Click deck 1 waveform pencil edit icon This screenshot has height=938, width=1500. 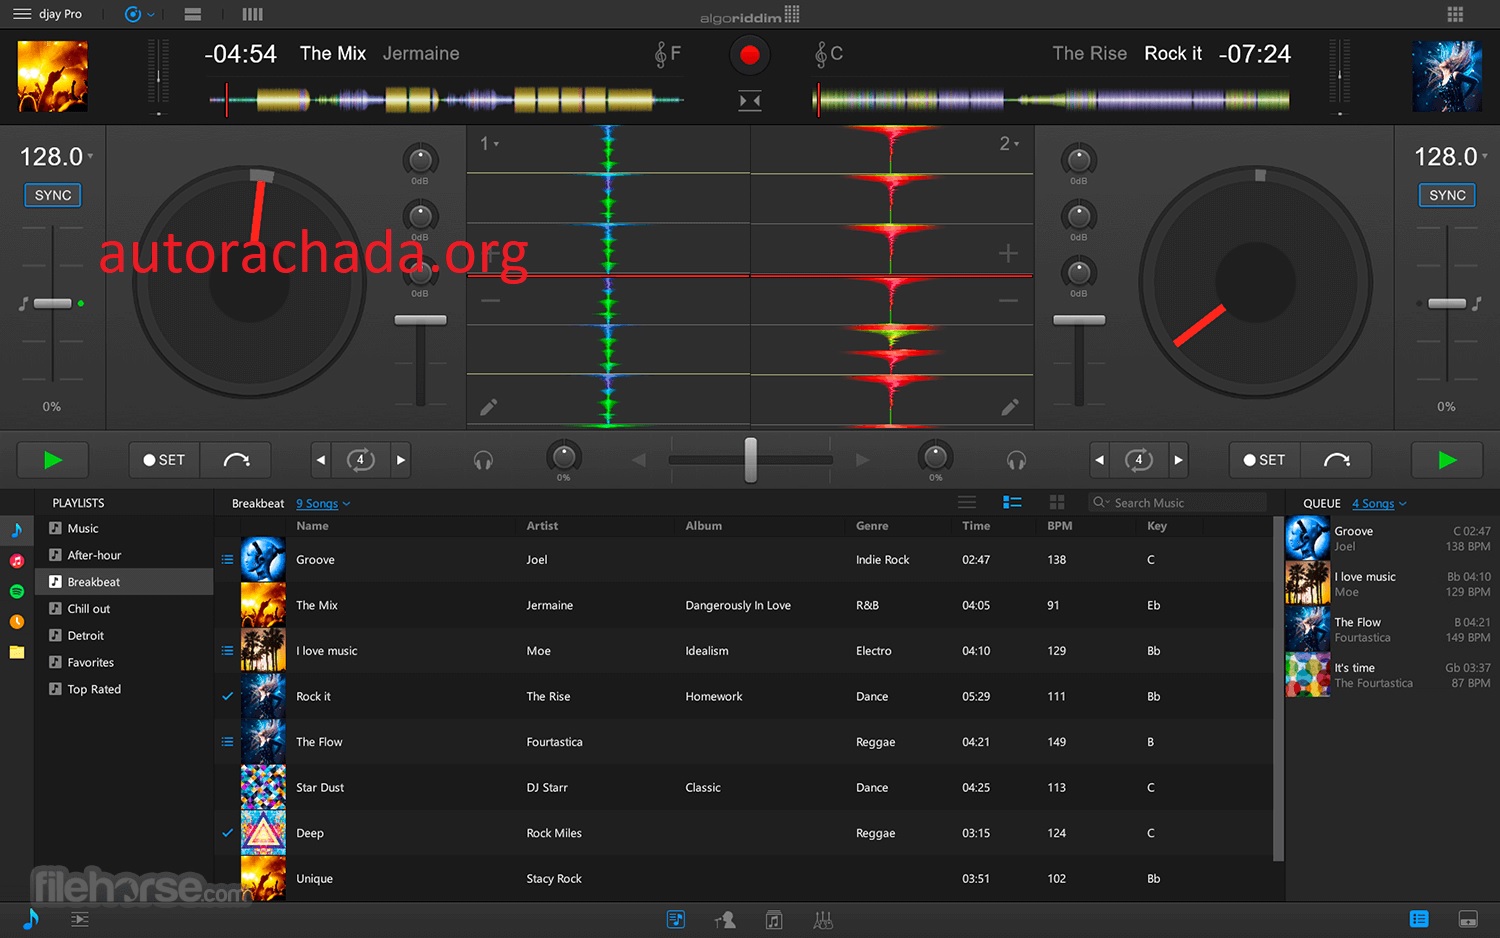pyautogui.click(x=488, y=407)
